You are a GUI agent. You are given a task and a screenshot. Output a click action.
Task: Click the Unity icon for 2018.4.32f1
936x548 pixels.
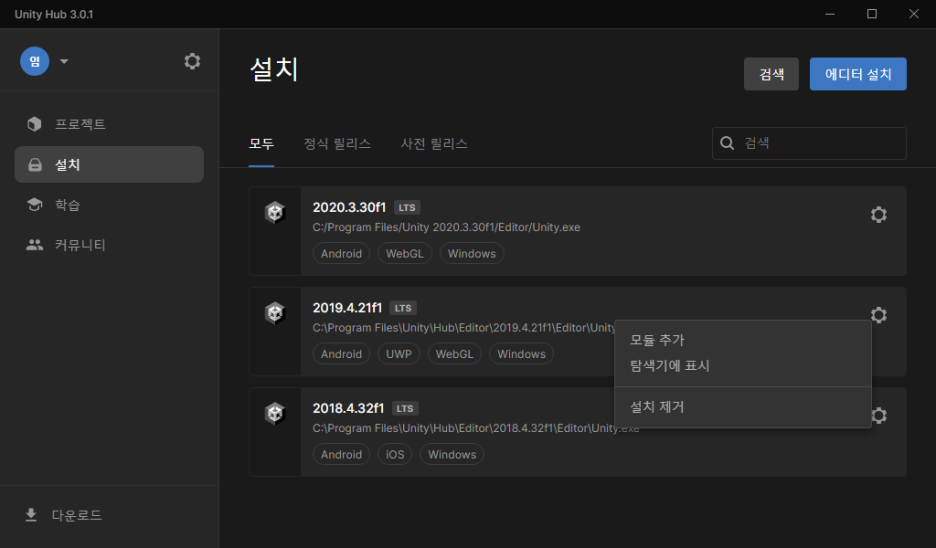click(275, 413)
